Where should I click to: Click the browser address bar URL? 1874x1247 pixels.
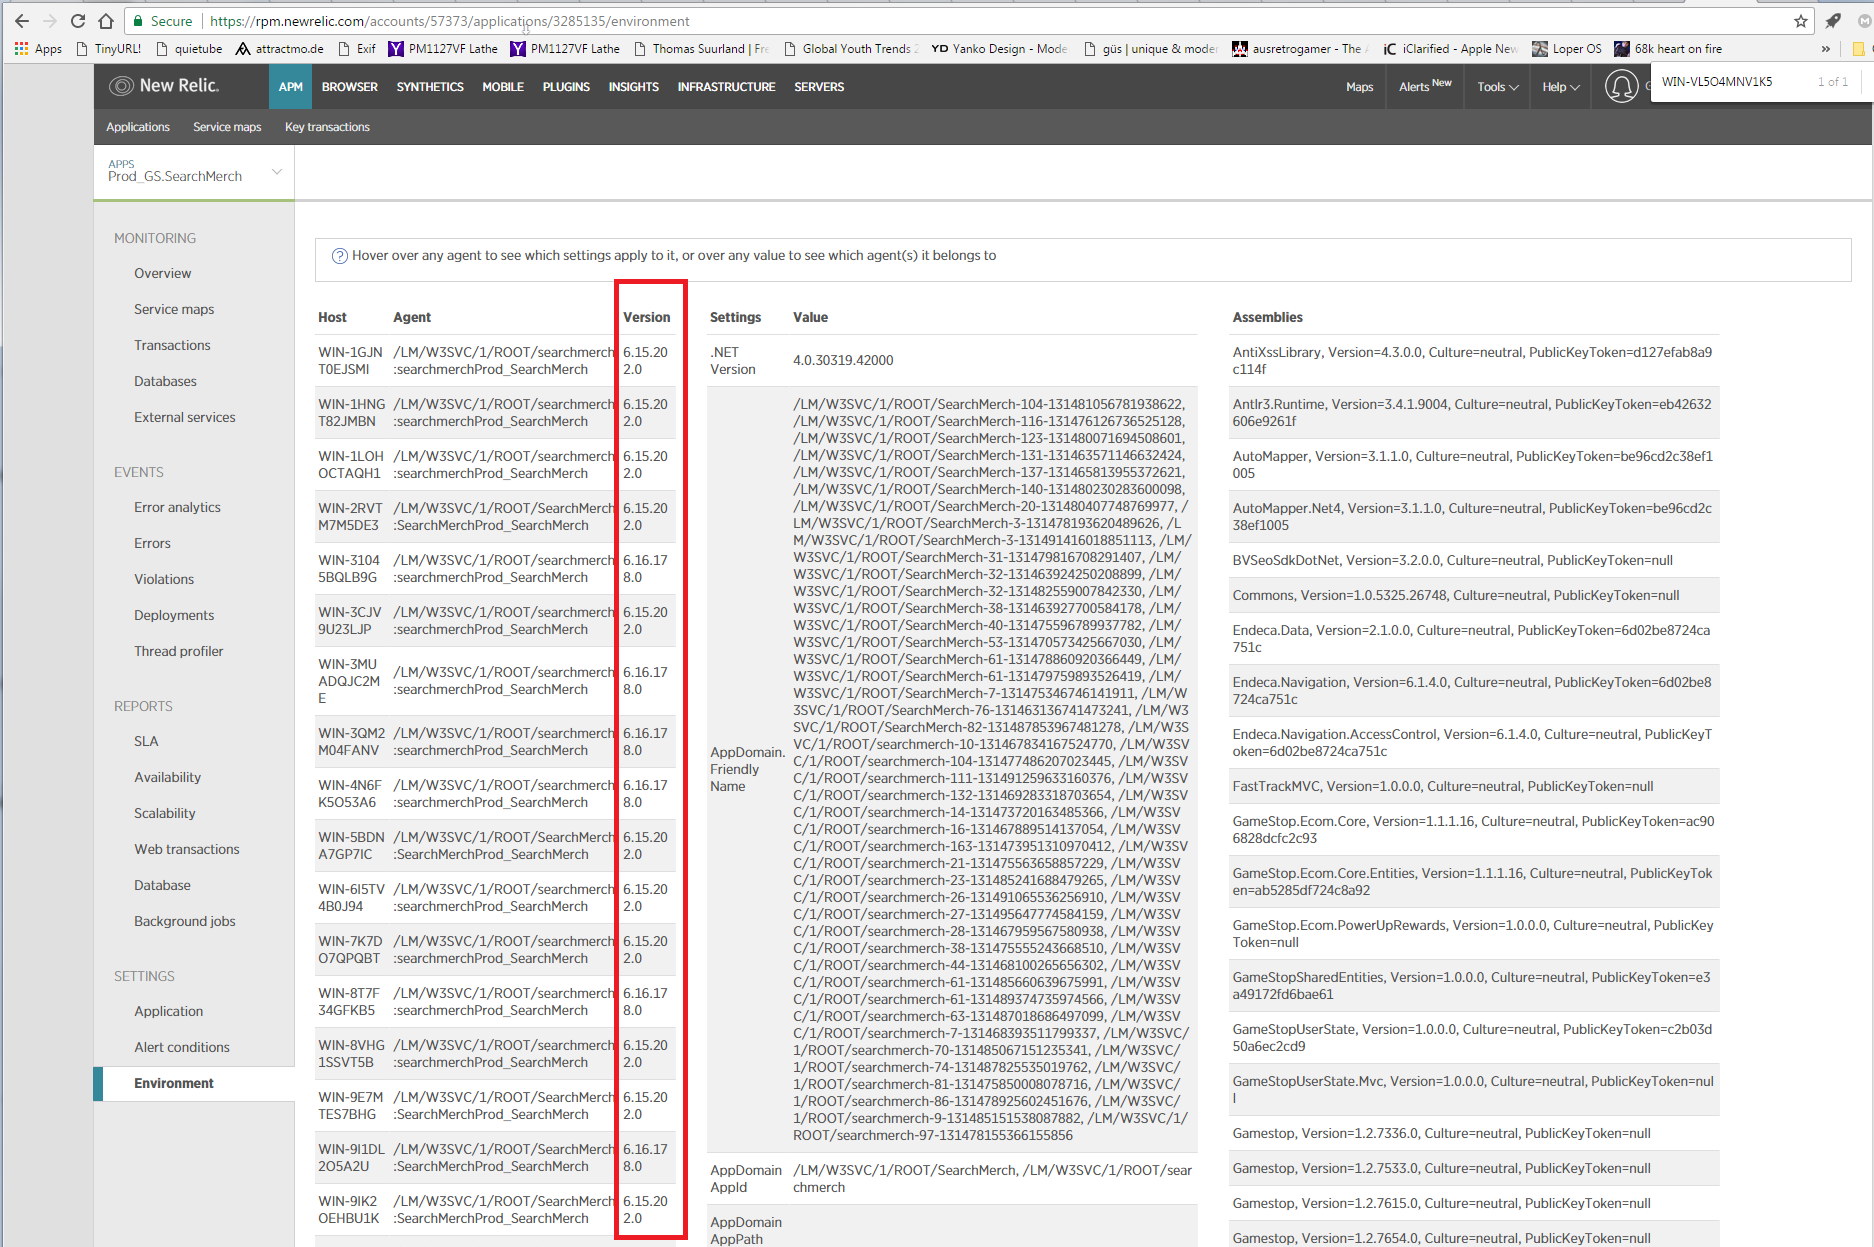tap(449, 21)
